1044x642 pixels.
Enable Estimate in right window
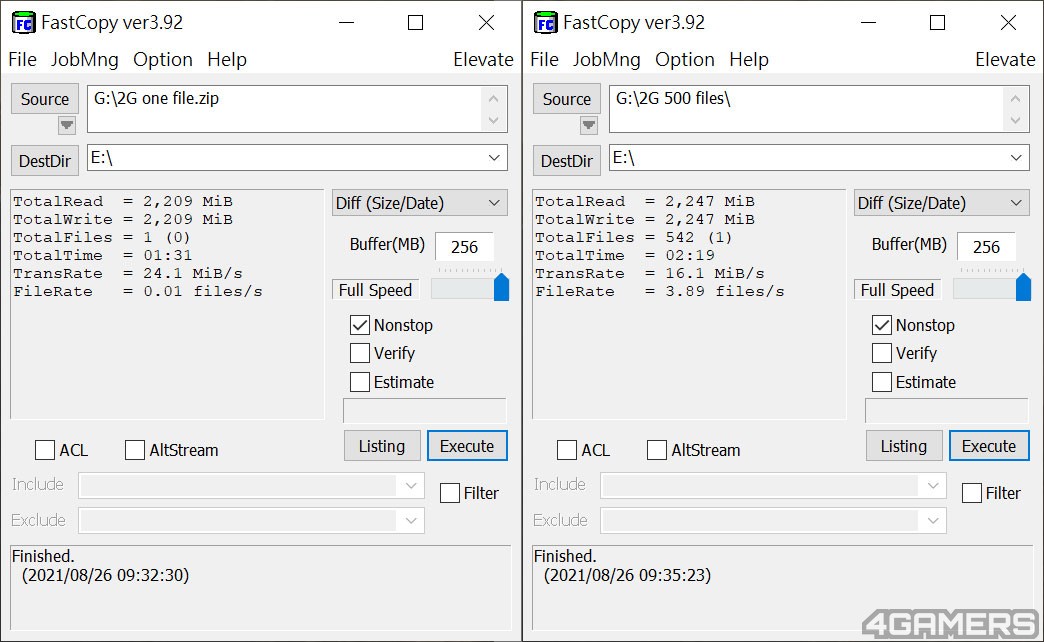[882, 382]
